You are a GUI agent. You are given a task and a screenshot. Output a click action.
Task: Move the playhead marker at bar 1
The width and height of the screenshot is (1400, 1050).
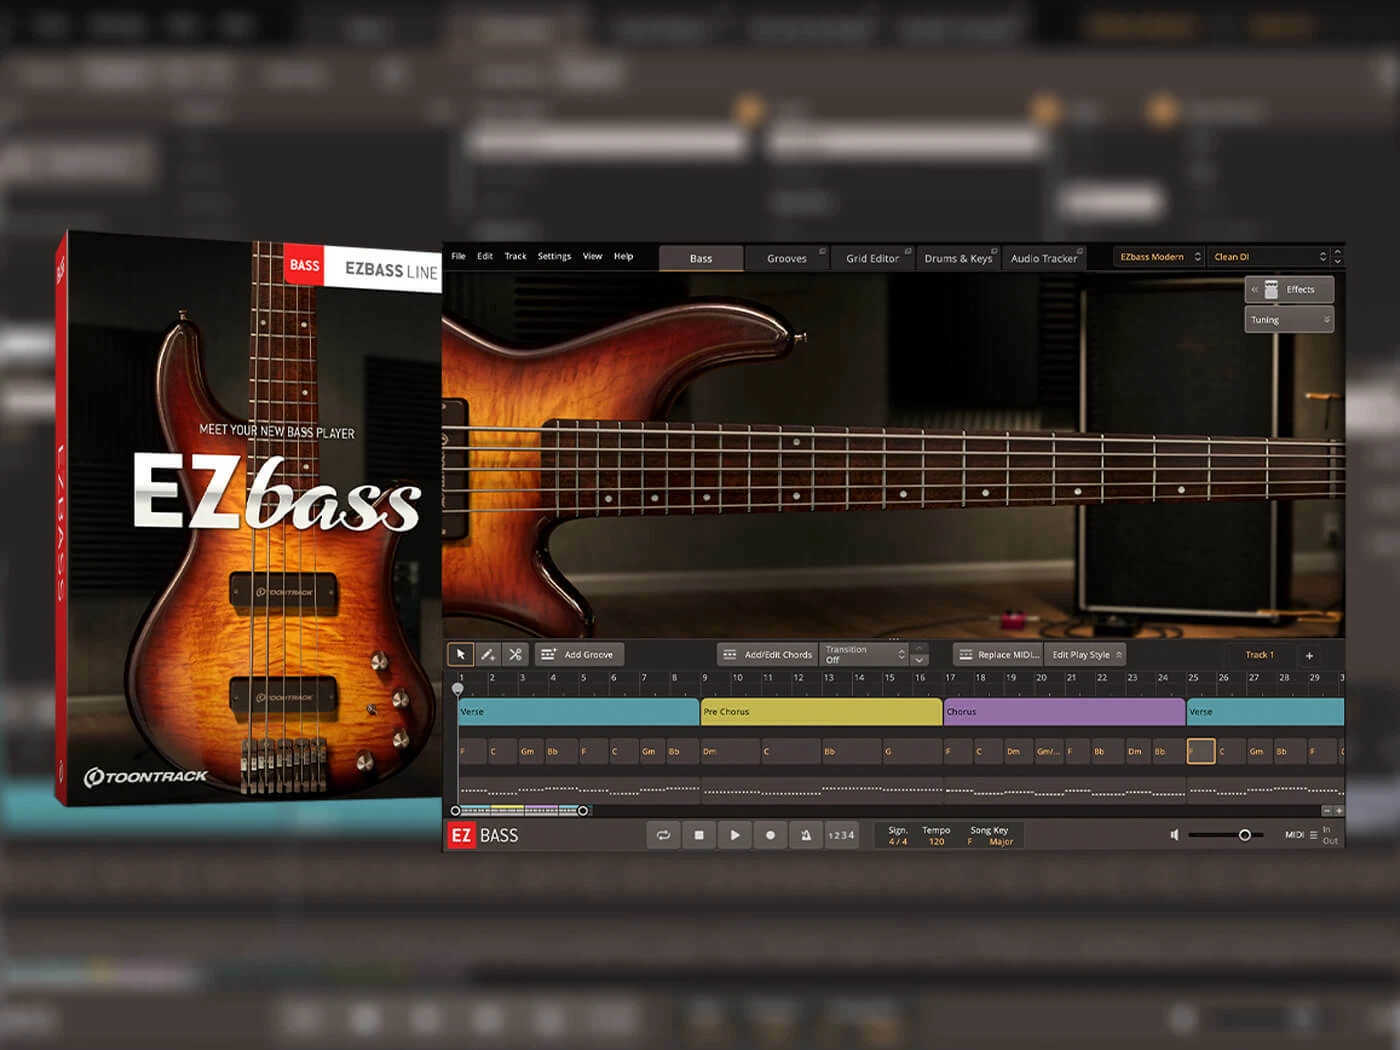point(458,689)
